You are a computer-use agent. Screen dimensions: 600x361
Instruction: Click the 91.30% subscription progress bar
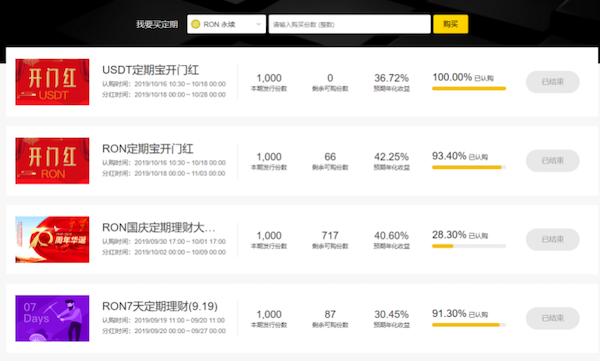(x=469, y=325)
